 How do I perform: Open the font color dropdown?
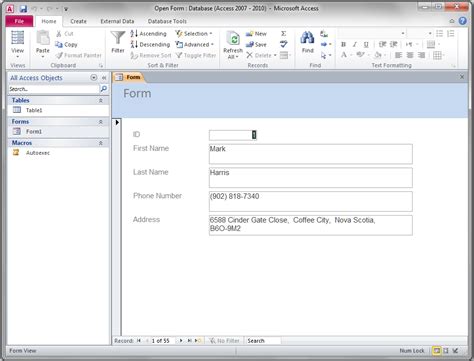[351, 55]
